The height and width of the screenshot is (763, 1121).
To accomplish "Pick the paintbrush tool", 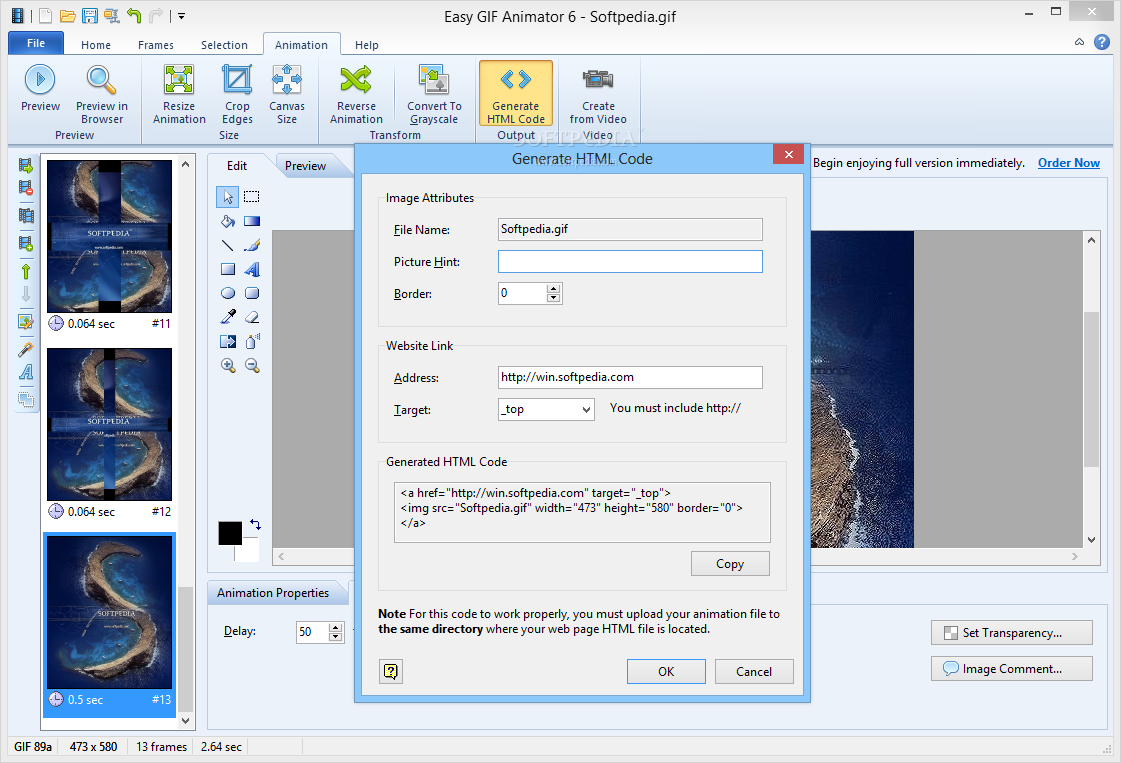I will pos(252,245).
